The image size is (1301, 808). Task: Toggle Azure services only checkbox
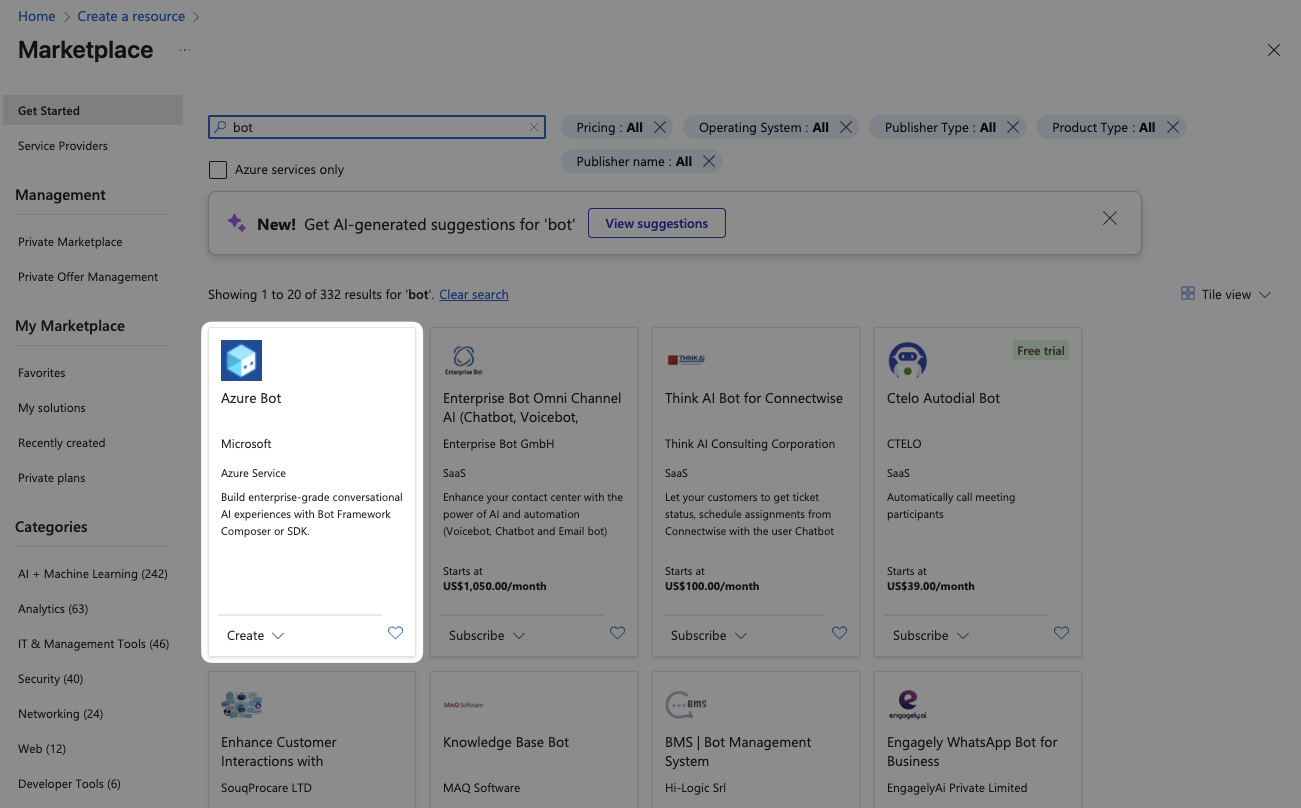click(217, 169)
